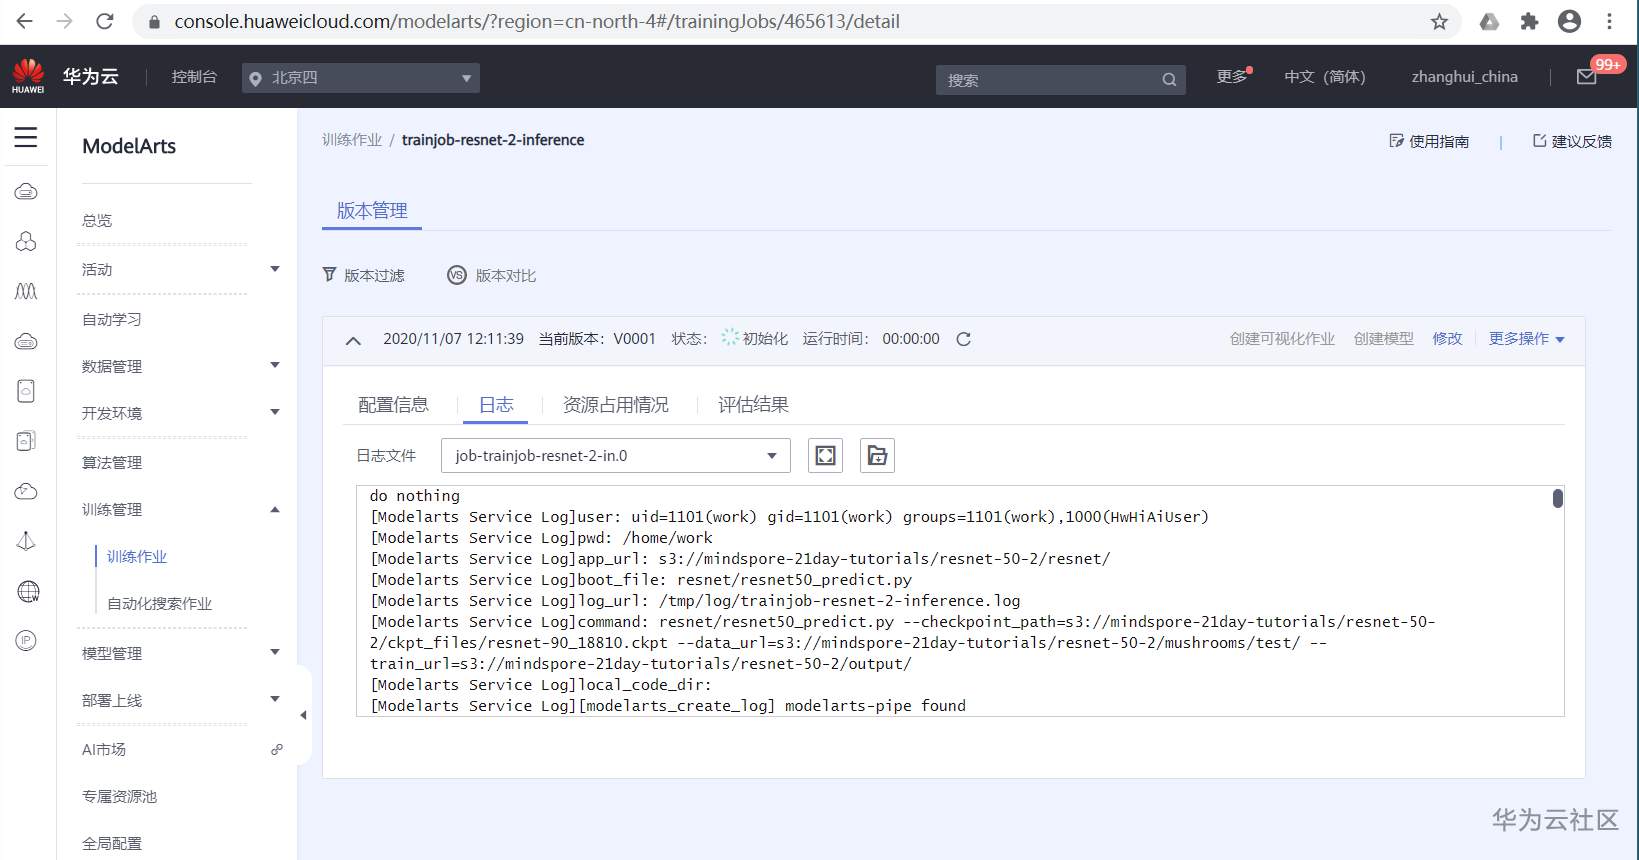
Task: Click the version compare VS icon
Action: pyautogui.click(x=457, y=275)
